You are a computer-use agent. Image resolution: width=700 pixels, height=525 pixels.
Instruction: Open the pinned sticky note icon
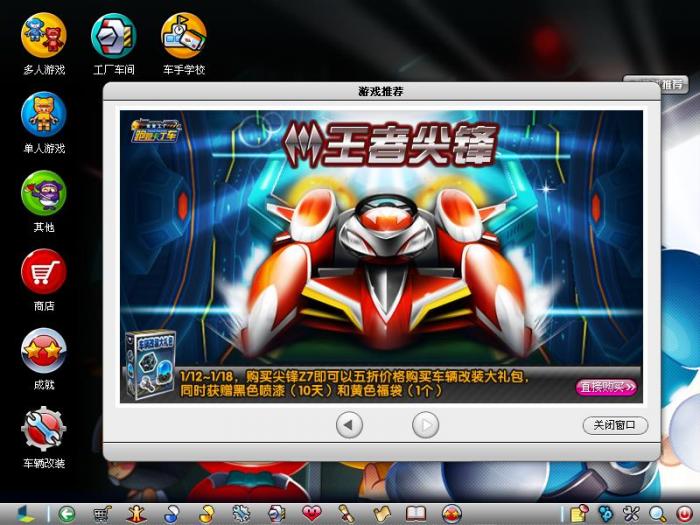tap(579, 514)
